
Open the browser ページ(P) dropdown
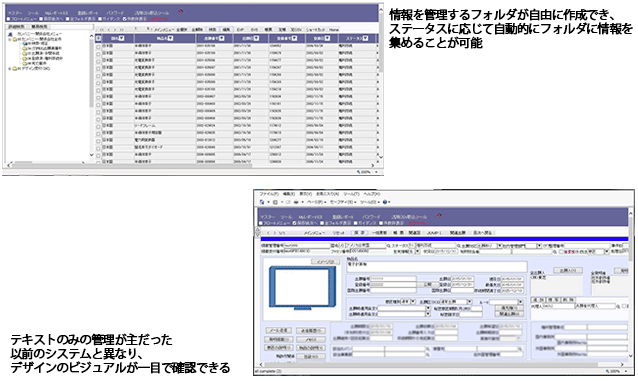pos(317,202)
